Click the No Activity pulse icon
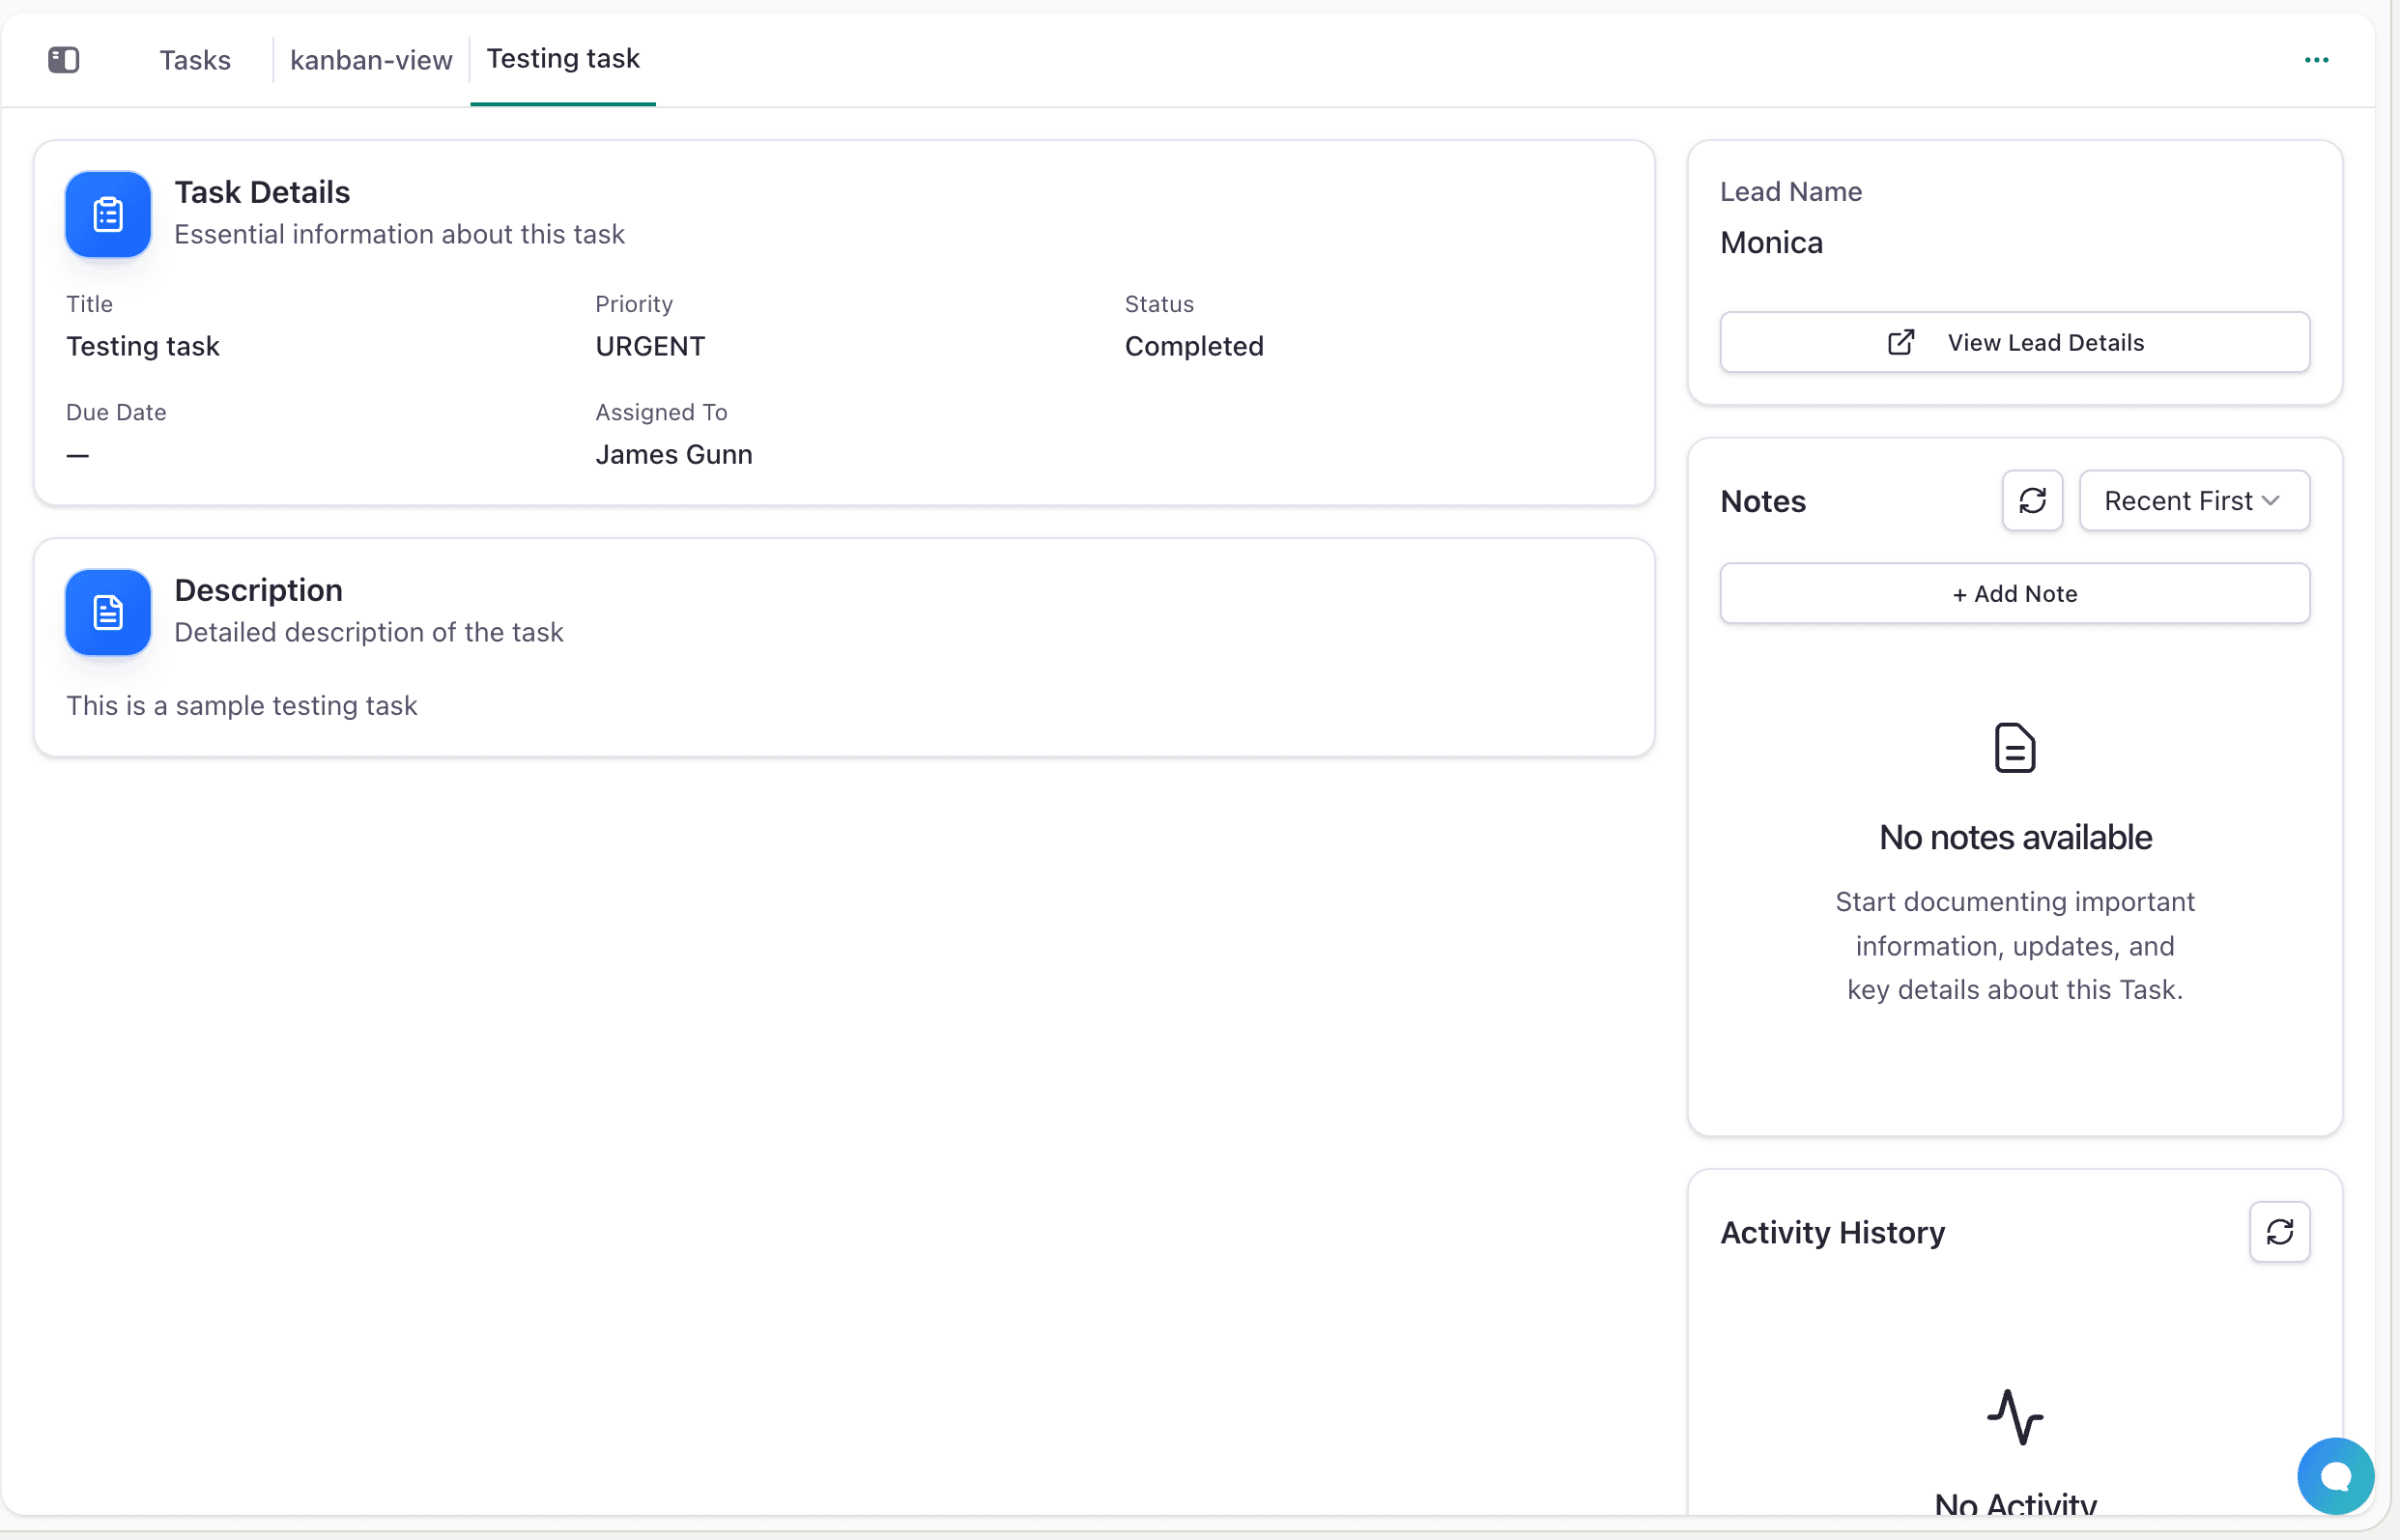2400x1540 pixels. (x=2014, y=1416)
